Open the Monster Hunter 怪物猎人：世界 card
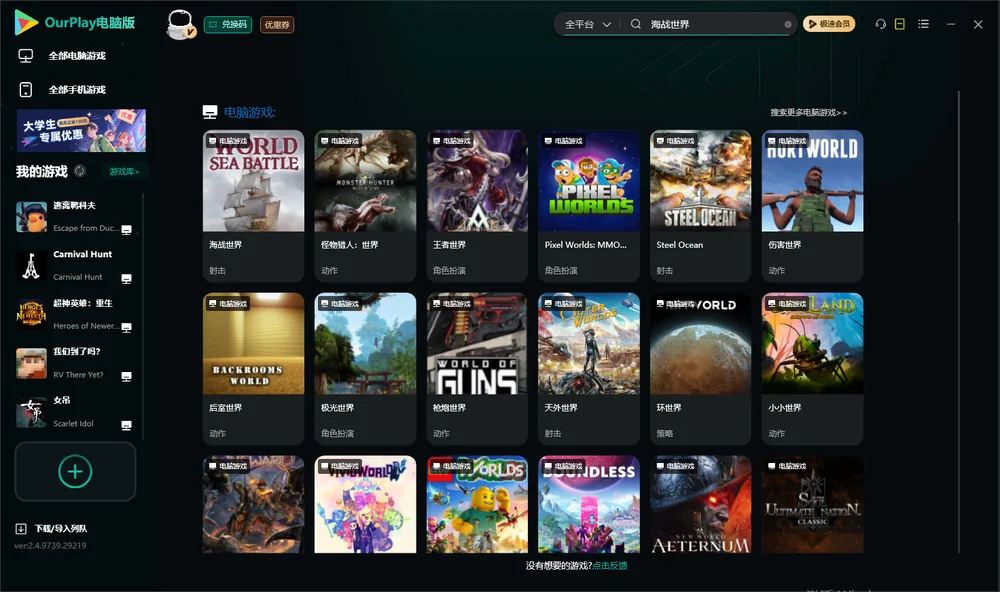 (x=365, y=205)
